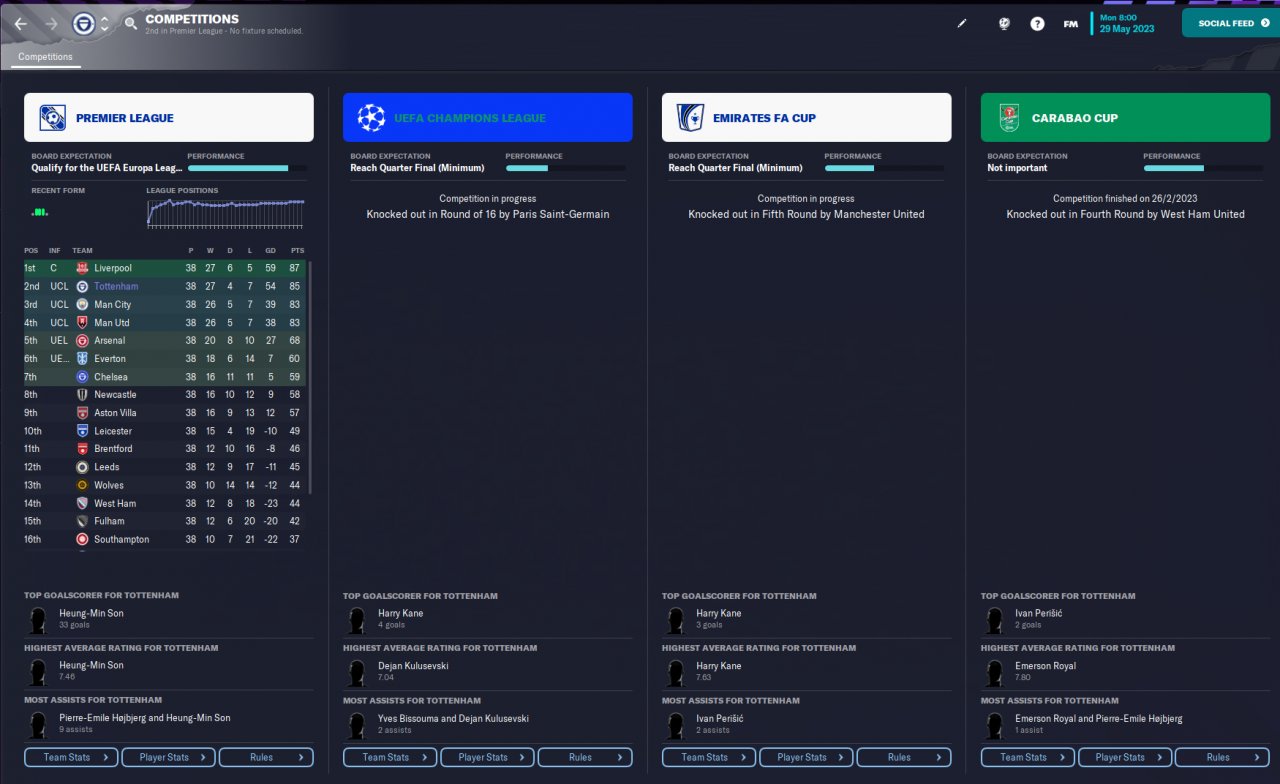
Task: Click Emerson Royal's highest average rating name
Action: click(1047, 666)
